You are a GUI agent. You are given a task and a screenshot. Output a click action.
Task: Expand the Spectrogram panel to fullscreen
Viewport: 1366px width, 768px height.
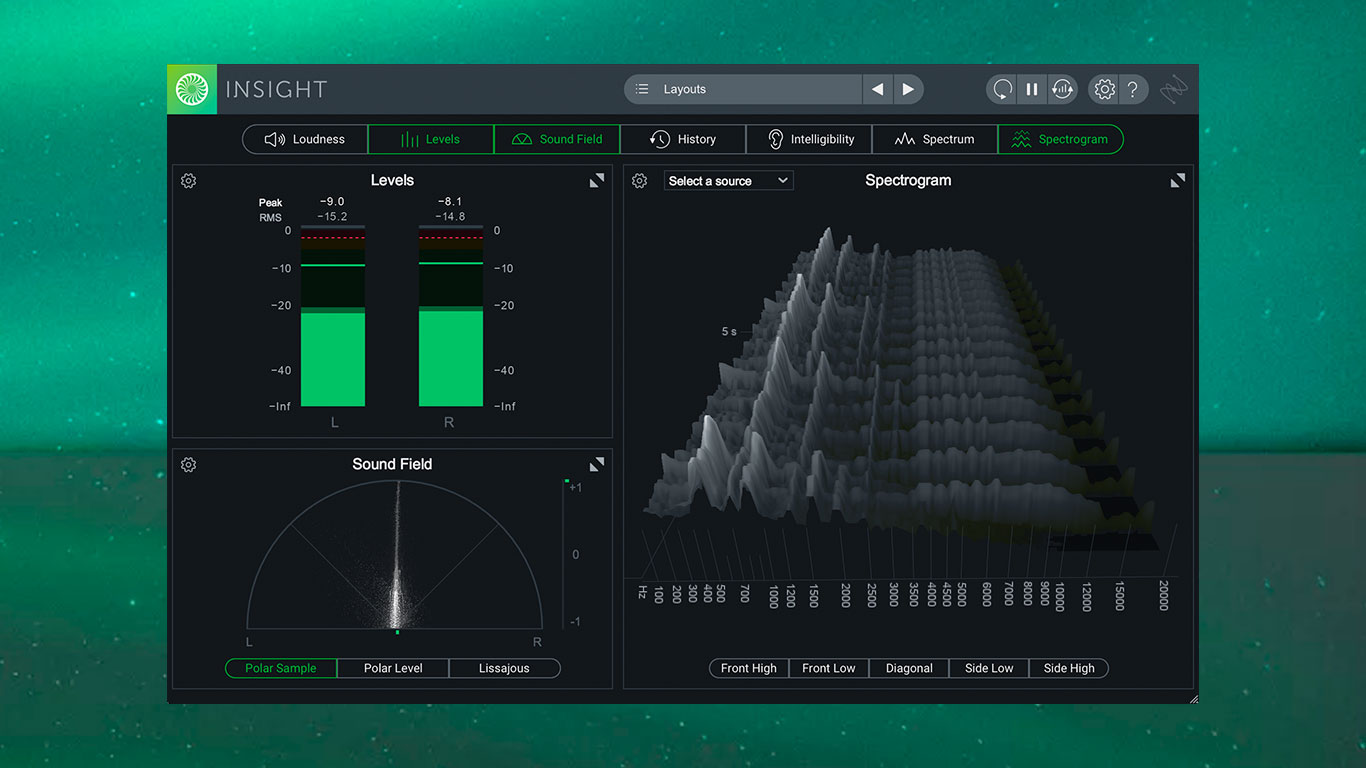tap(1178, 180)
